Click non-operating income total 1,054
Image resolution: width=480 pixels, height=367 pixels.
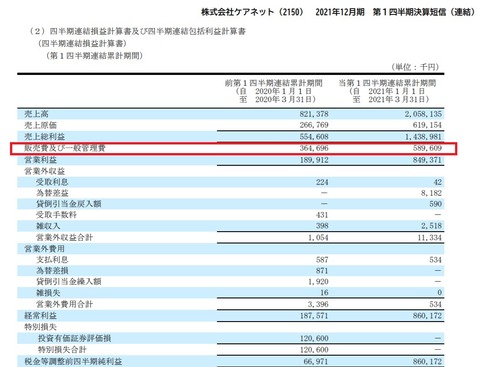point(318,238)
